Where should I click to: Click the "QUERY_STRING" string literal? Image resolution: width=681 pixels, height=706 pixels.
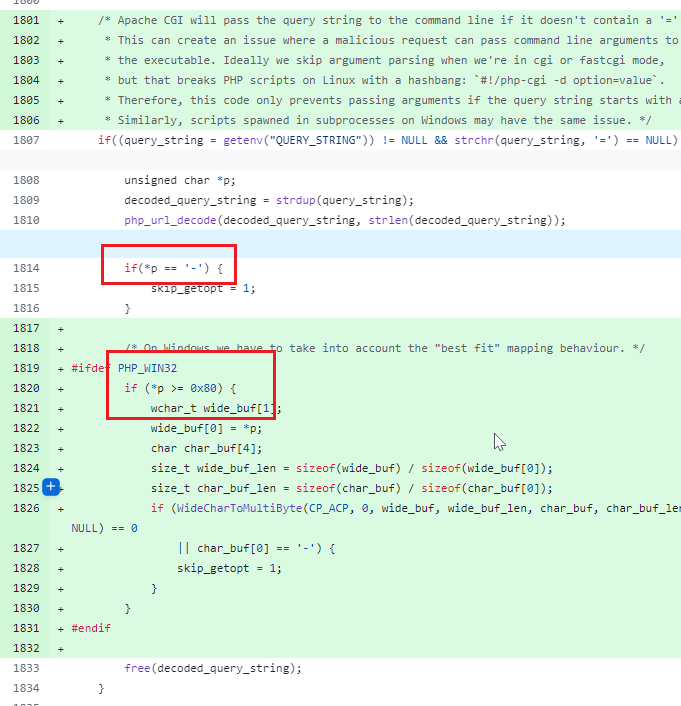tap(300, 139)
